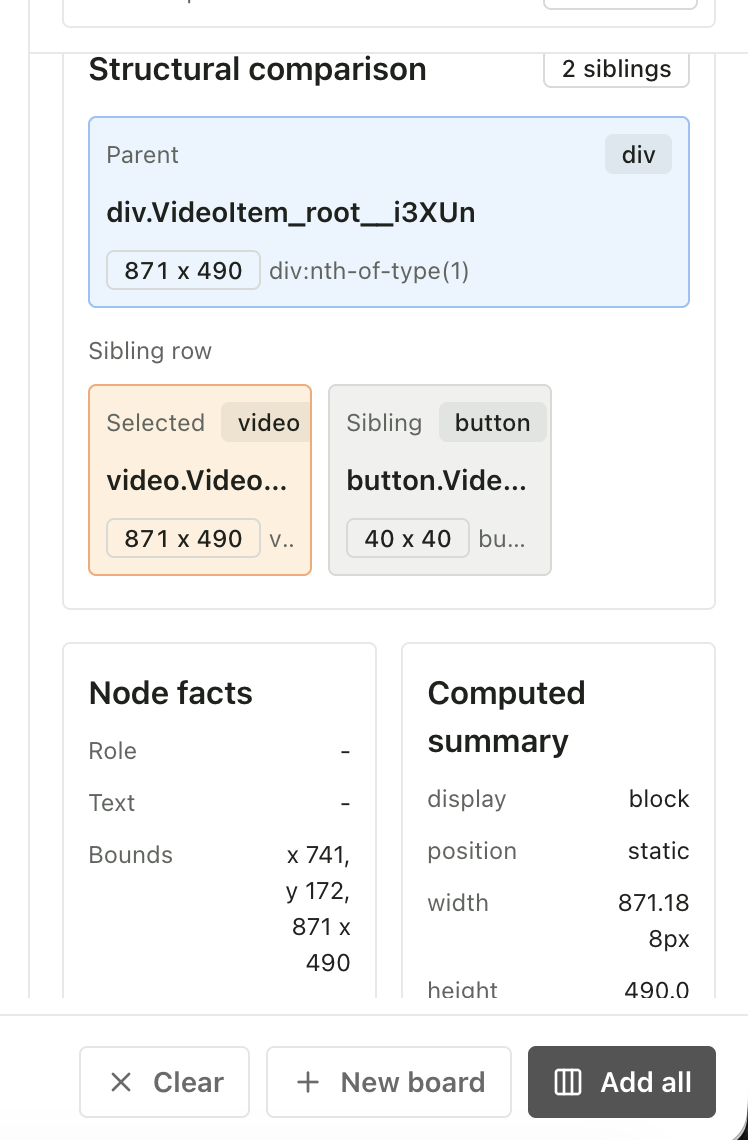Click the plus icon beside New board

308,1082
